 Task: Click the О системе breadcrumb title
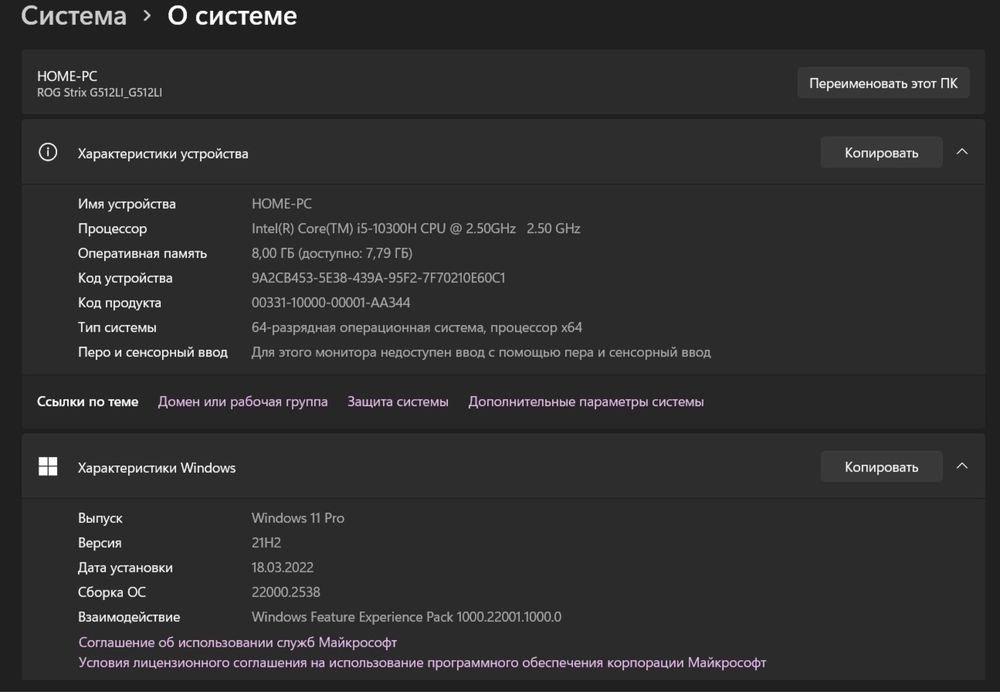click(x=232, y=16)
